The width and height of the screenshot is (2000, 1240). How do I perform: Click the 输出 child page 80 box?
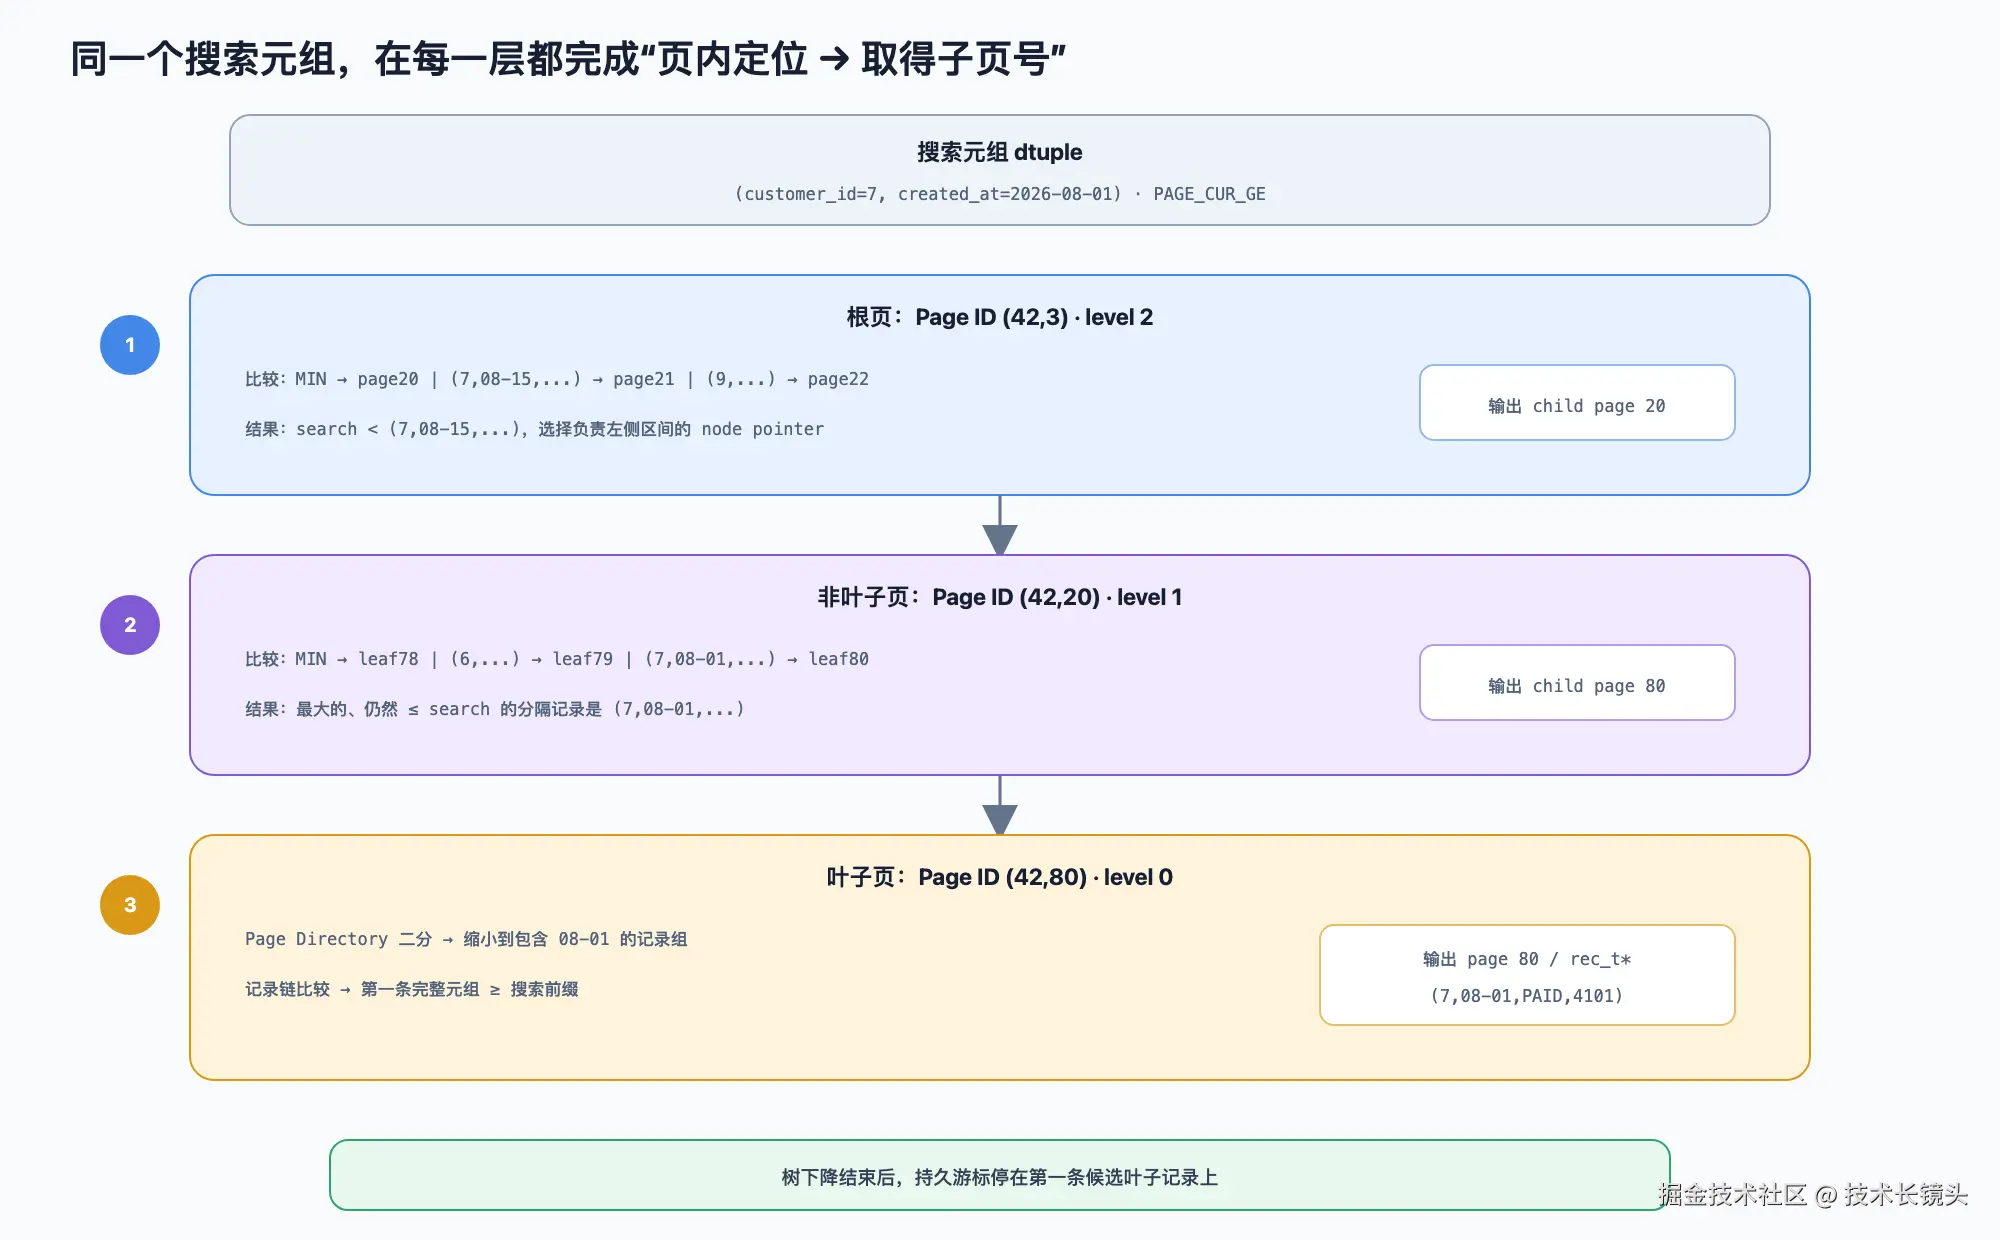click(1577, 683)
